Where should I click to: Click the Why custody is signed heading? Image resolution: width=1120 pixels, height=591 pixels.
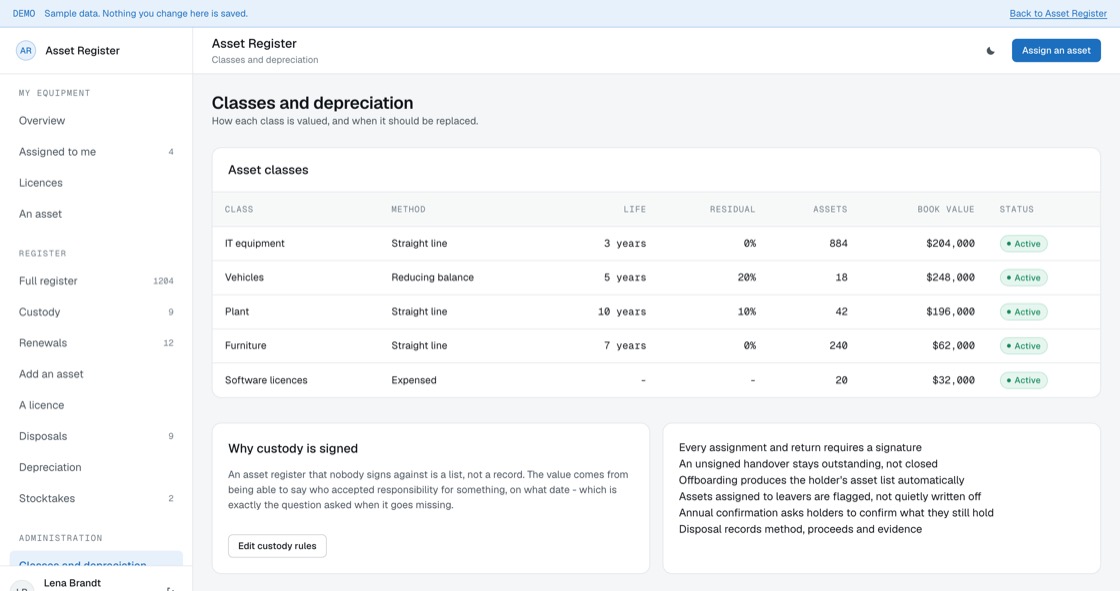[x=293, y=449]
